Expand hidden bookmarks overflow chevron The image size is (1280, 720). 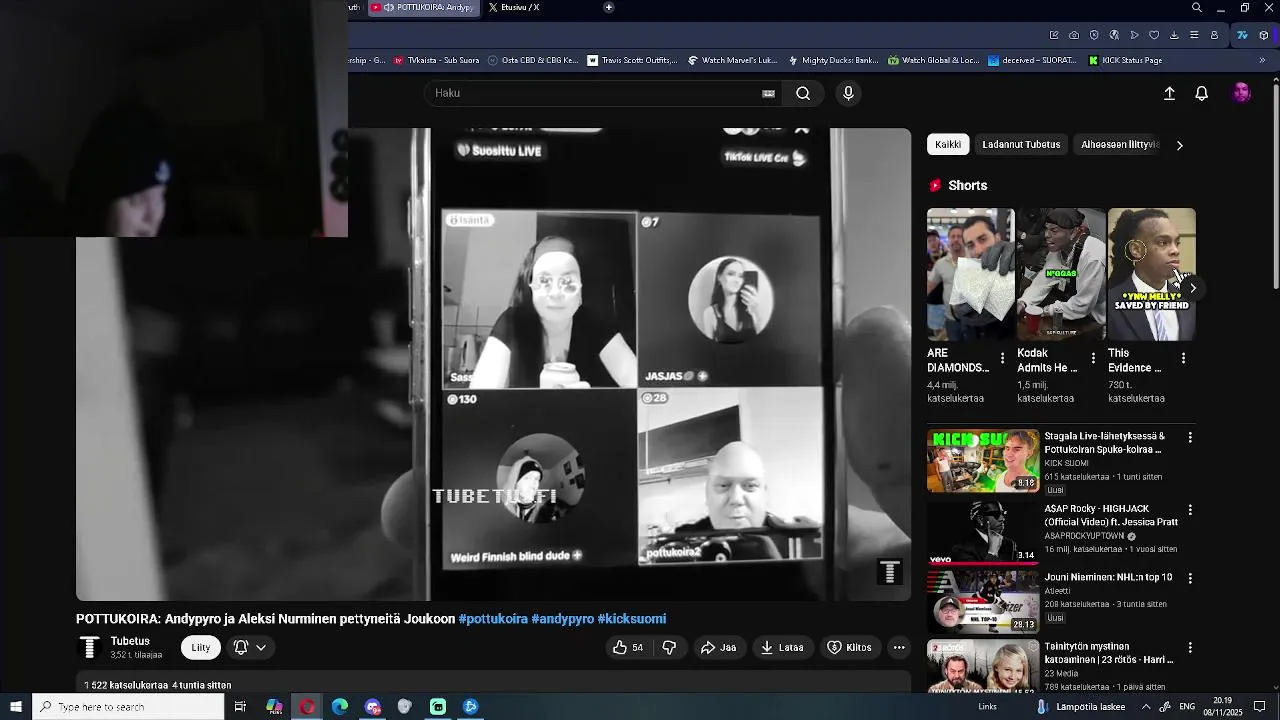click(x=1262, y=60)
